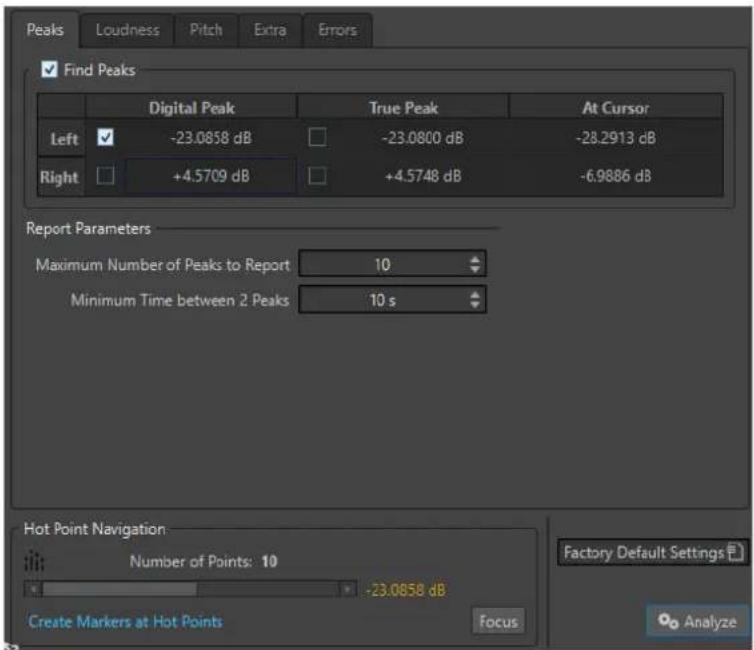Click the Minimum Time between 2 Peaks field
Viewport: 754px width, 650px height.
click(x=392, y=300)
